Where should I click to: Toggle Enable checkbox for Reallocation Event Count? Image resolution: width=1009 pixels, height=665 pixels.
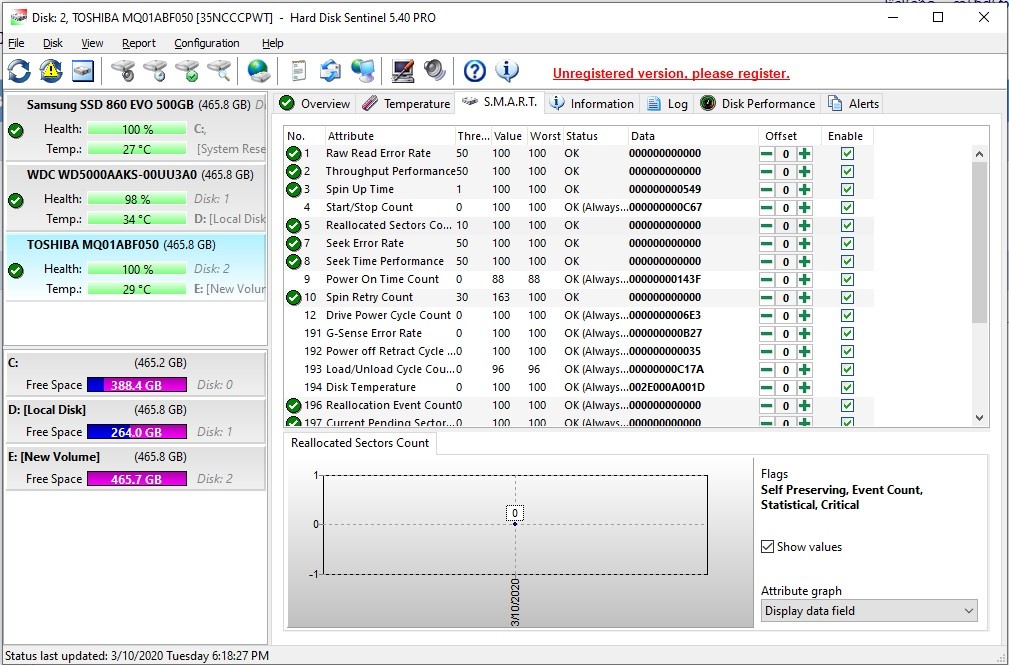(847, 406)
